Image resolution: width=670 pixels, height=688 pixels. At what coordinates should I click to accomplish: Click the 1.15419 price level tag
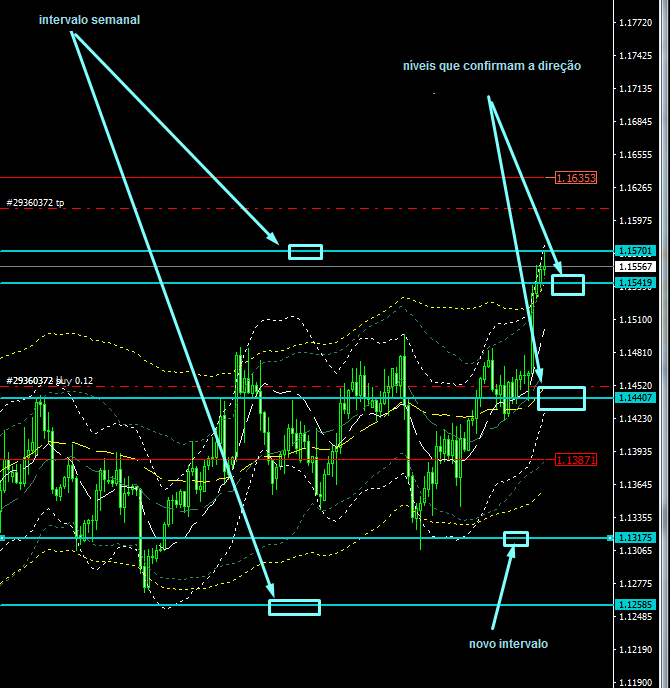636,284
